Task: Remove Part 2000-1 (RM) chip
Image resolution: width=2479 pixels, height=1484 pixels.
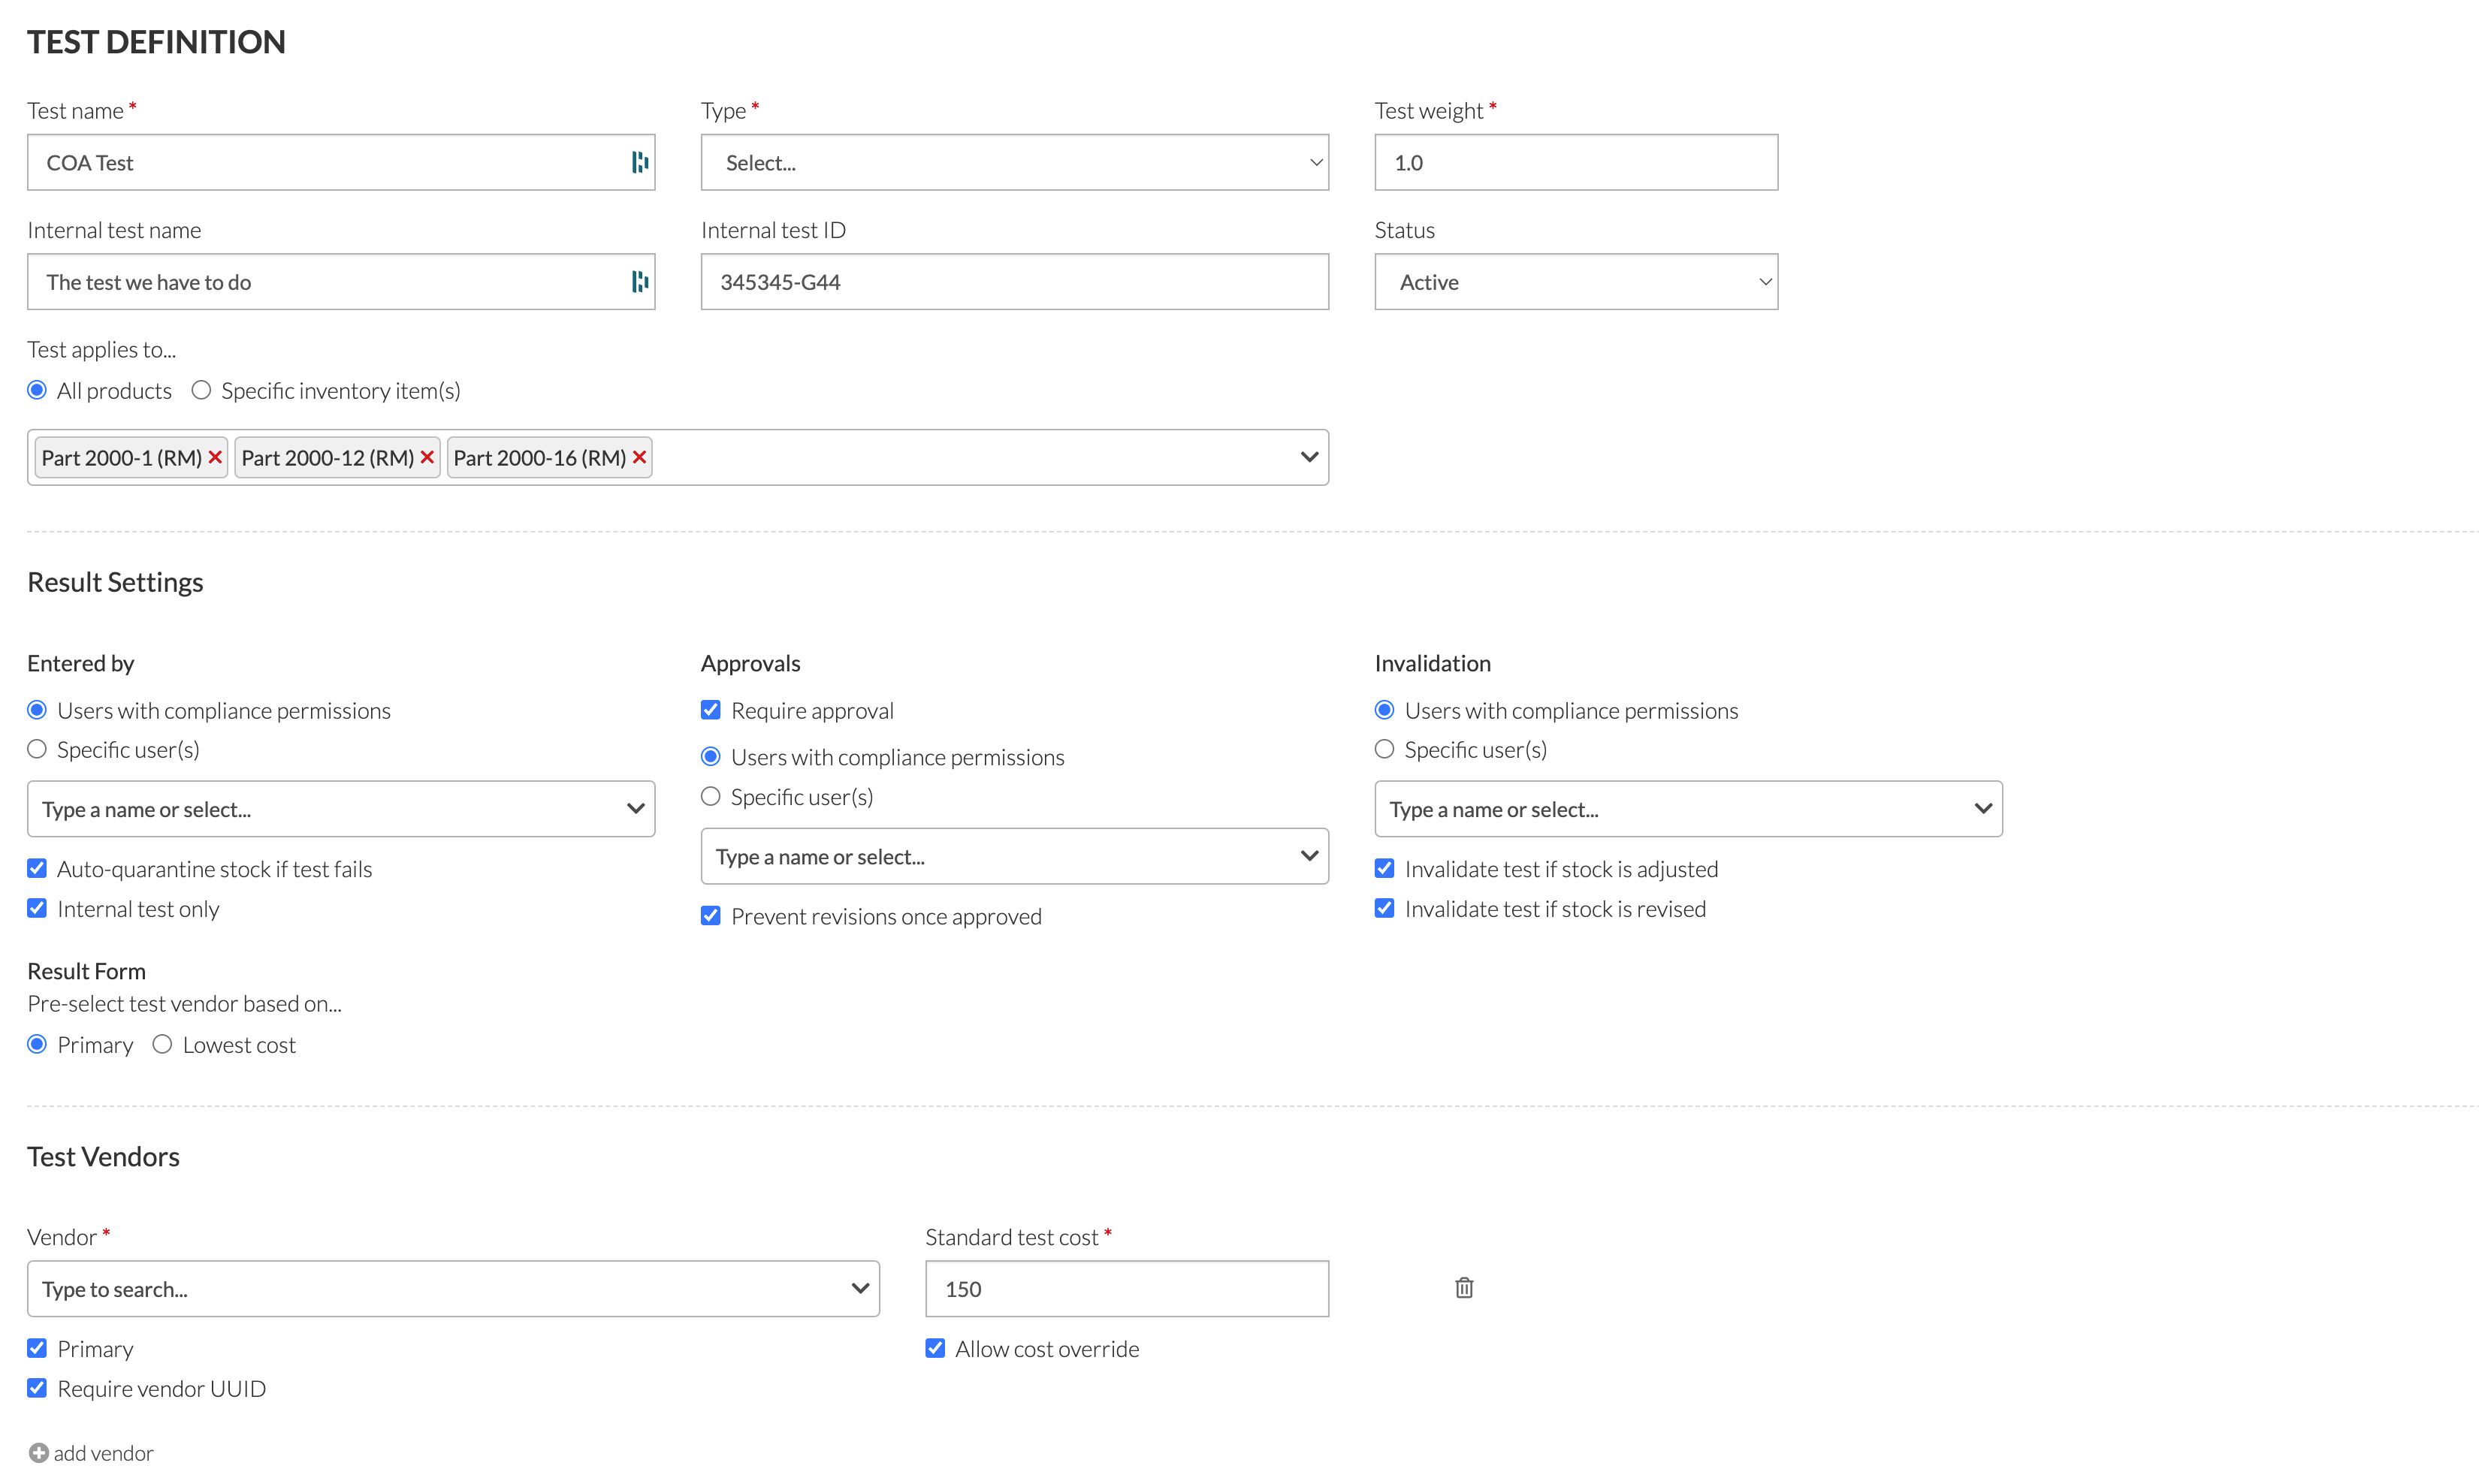Action: 216,457
